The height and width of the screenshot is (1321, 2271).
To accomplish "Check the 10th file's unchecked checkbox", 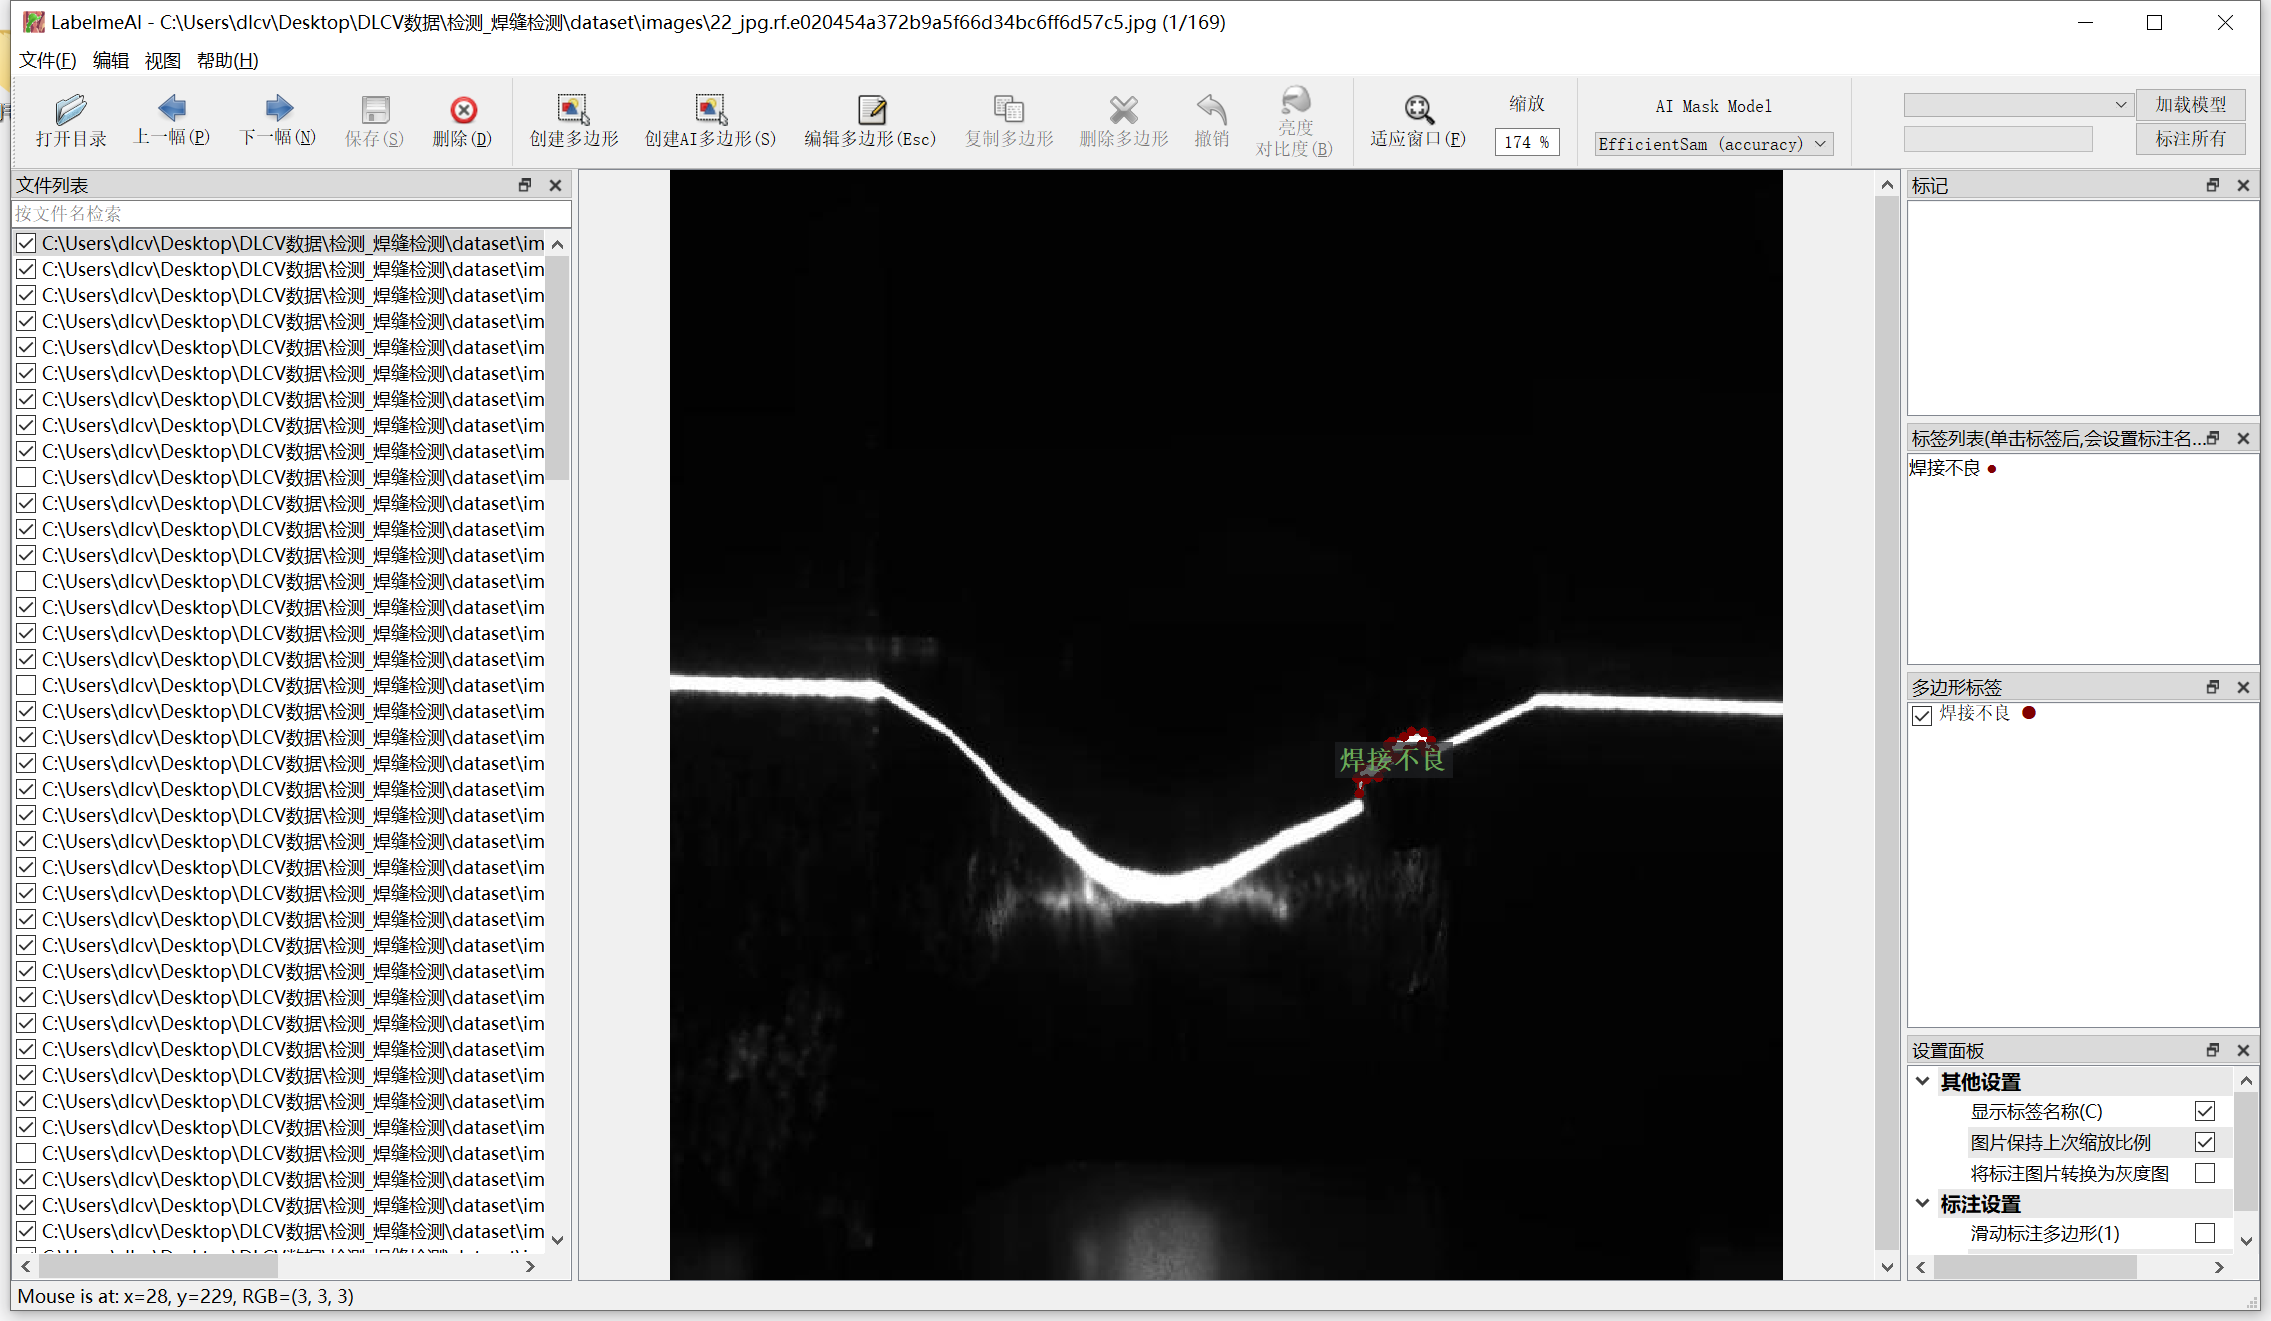I will coord(27,477).
